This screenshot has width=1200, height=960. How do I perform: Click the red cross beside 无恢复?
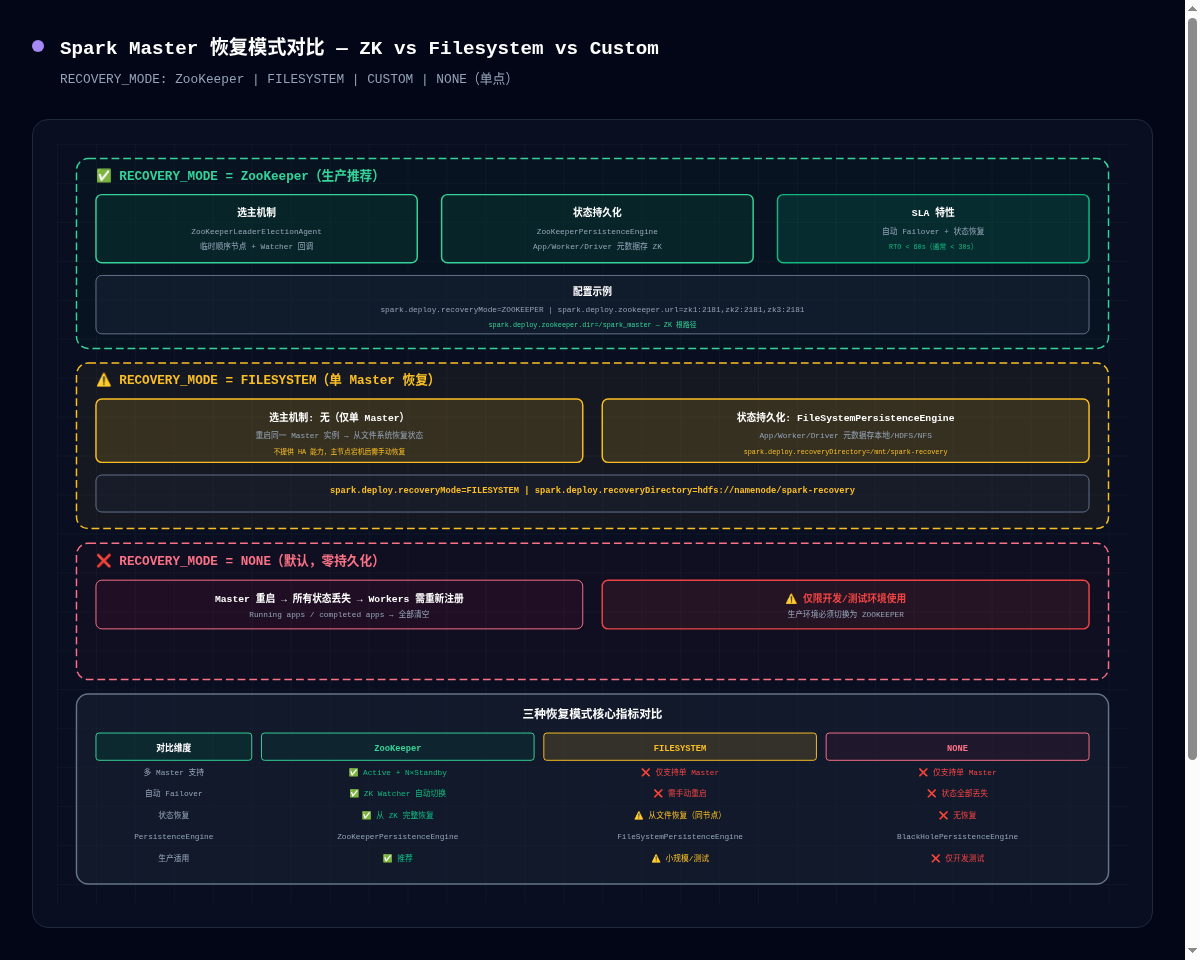(943, 816)
